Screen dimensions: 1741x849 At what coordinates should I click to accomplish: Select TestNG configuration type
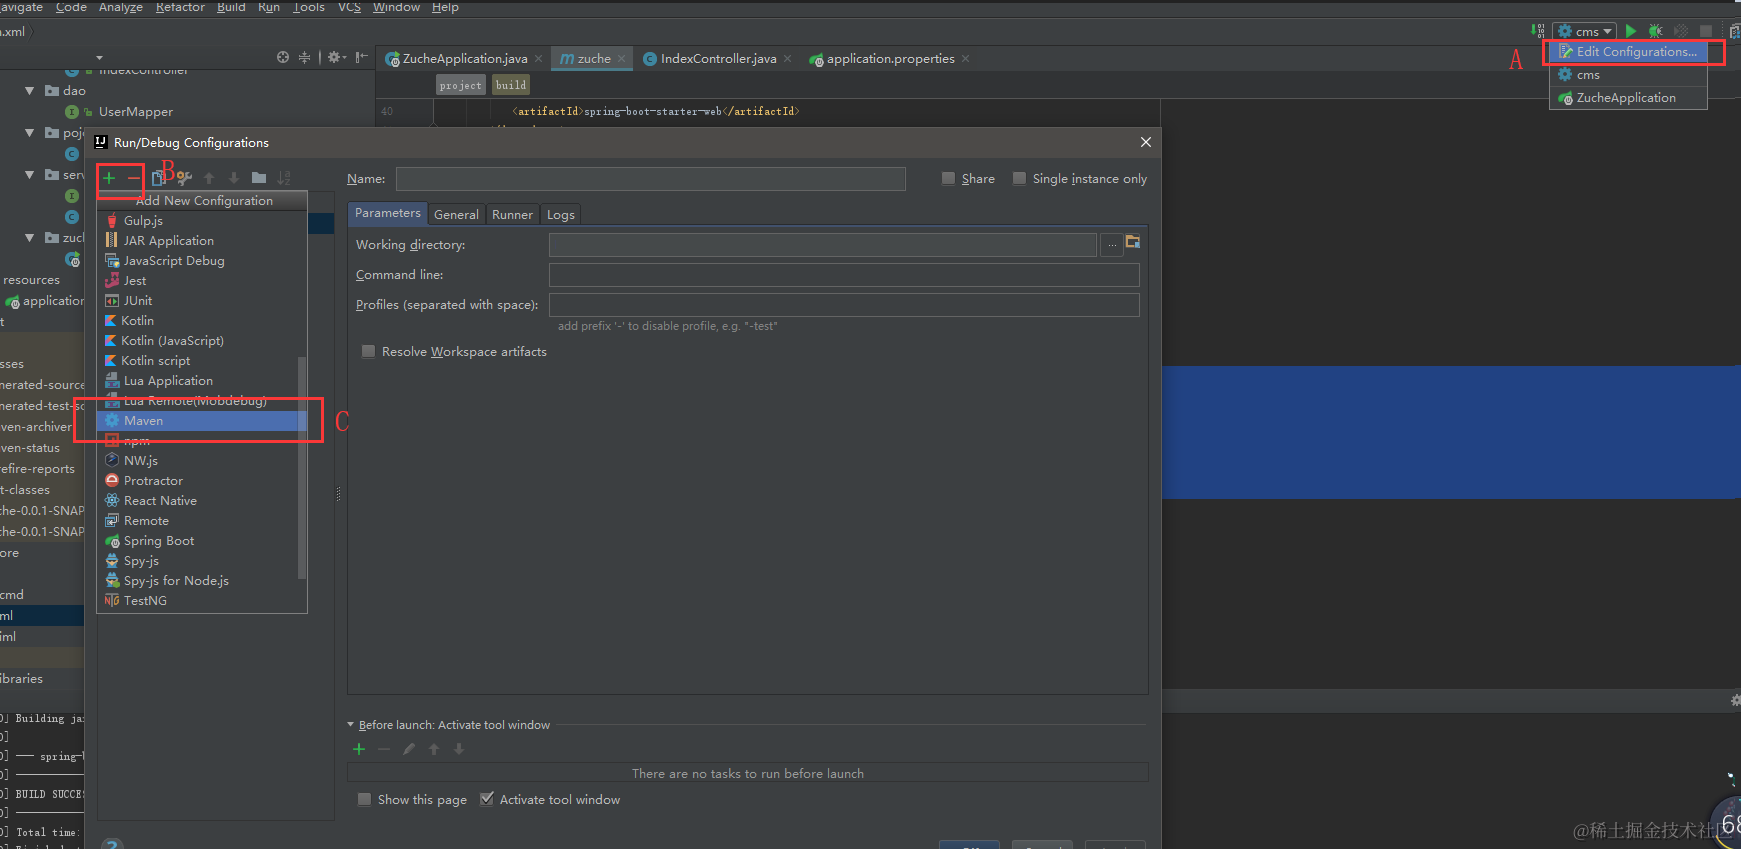[x=201, y=601]
